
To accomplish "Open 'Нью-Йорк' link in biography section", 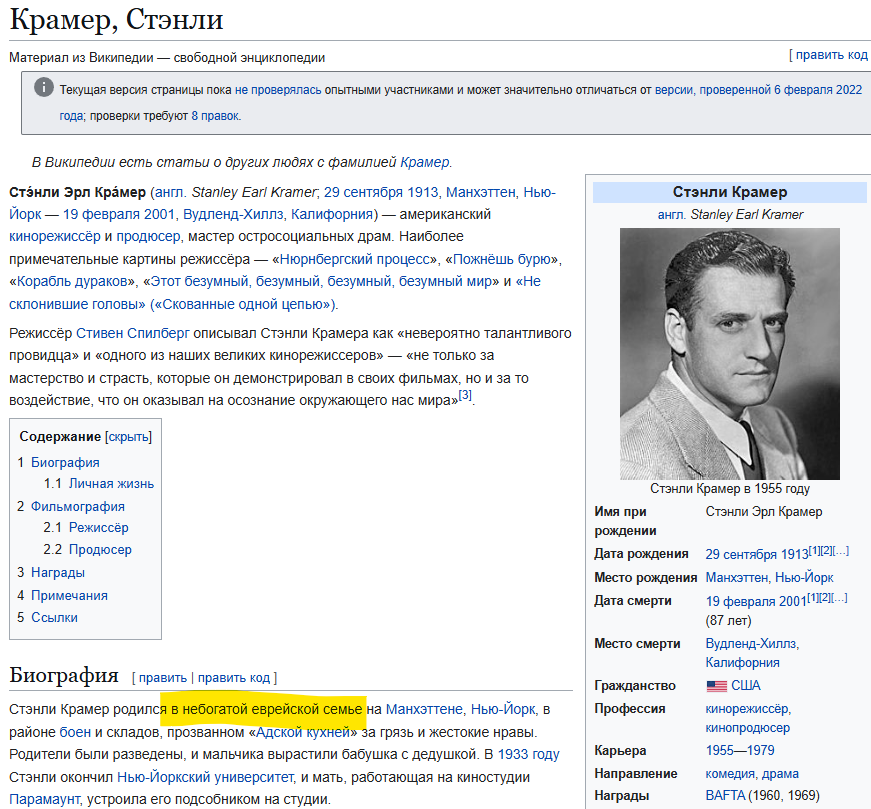I will click(x=503, y=710).
